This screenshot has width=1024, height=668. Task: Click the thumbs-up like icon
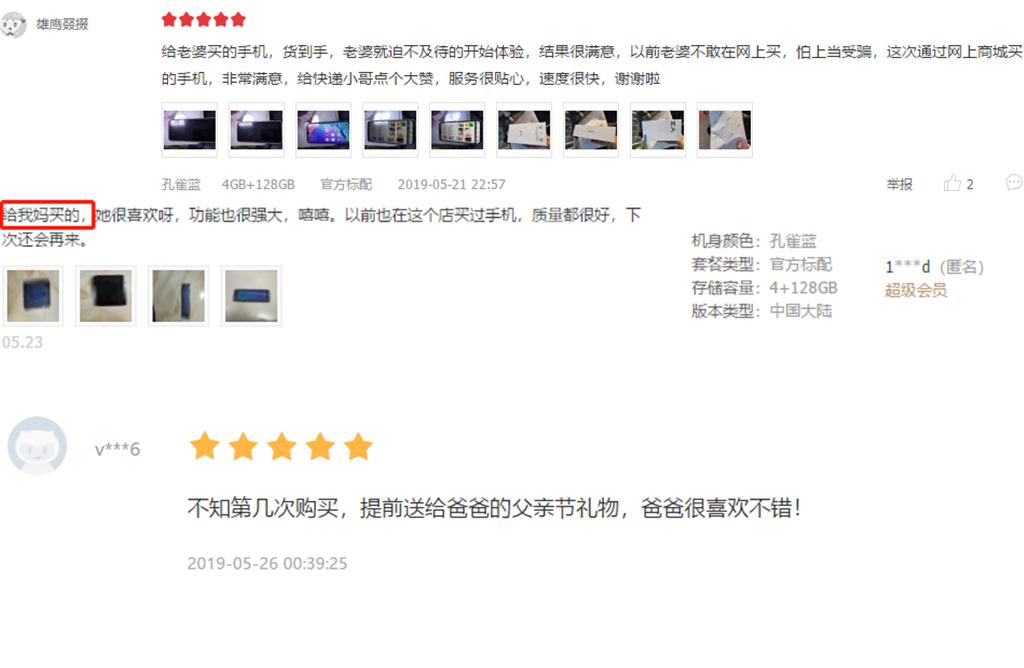[952, 183]
